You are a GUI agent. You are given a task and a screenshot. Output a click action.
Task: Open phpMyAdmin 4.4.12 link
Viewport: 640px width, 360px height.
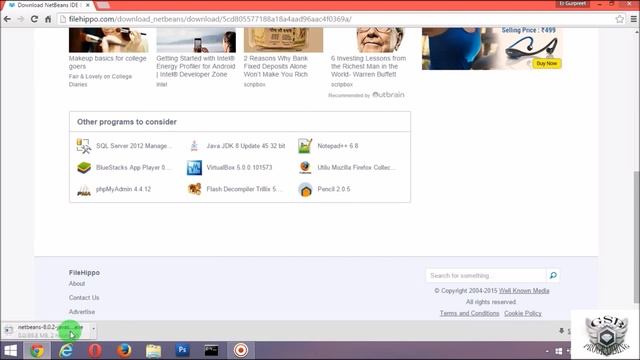123,189
